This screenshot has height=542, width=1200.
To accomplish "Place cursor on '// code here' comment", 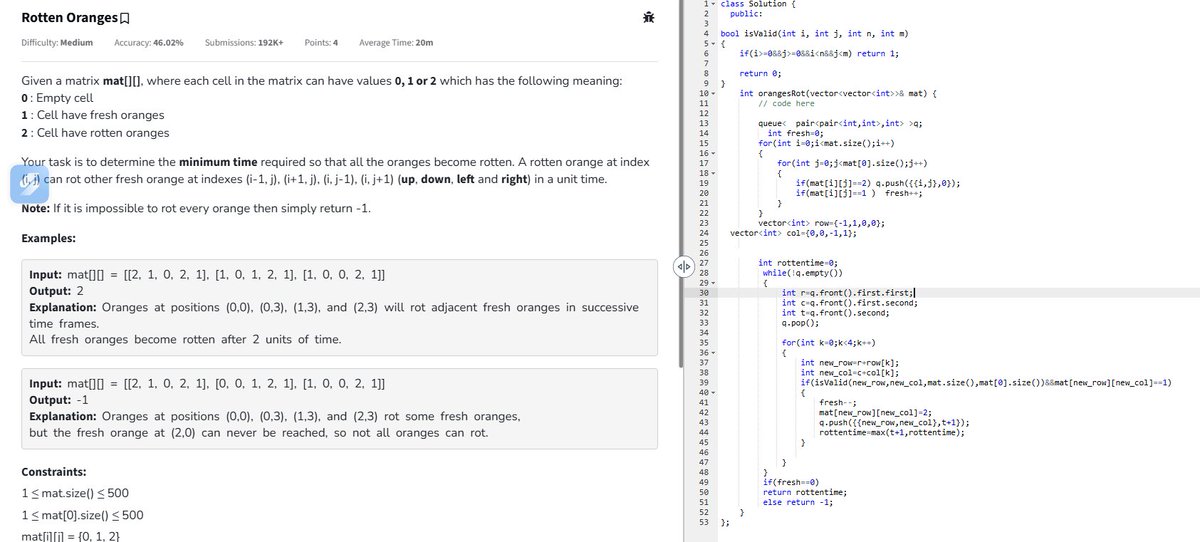I will point(786,103).
